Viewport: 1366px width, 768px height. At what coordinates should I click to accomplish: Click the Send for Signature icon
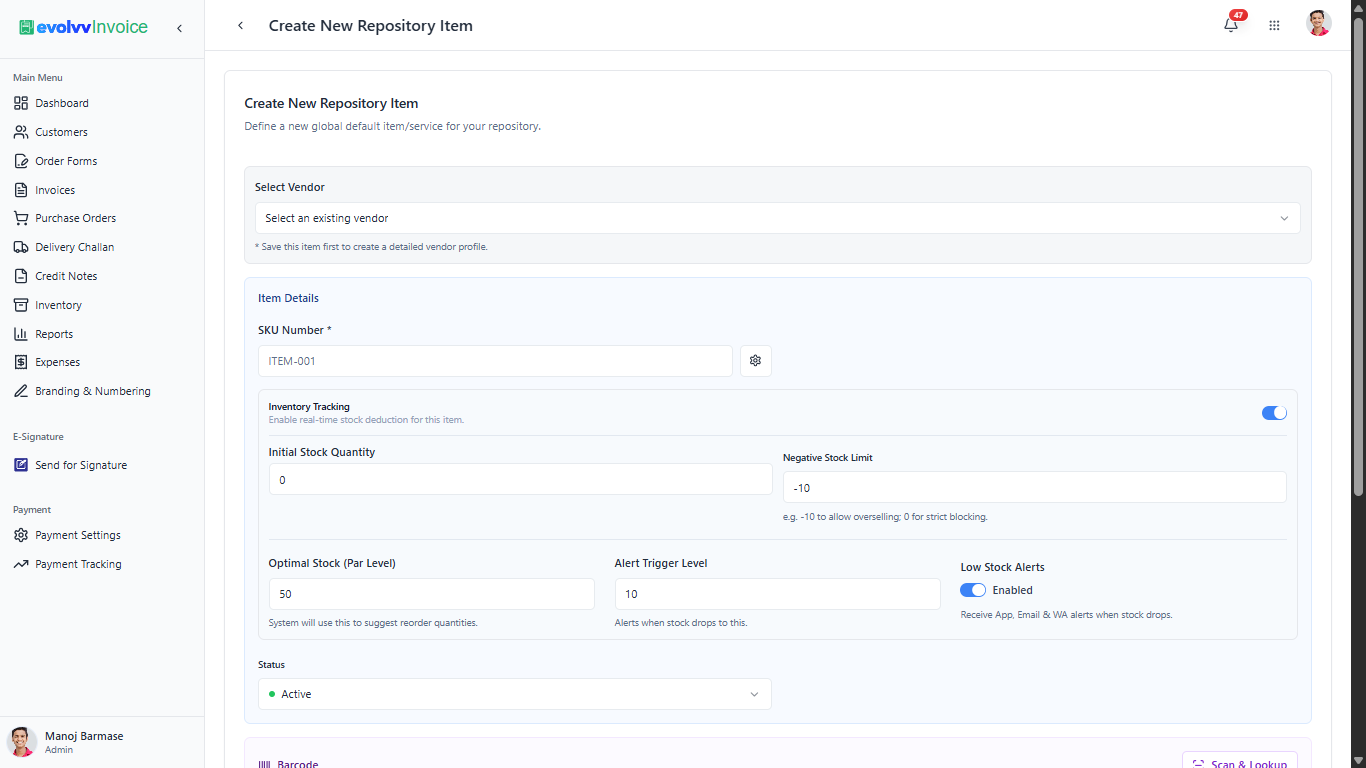[x=21, y=465]
